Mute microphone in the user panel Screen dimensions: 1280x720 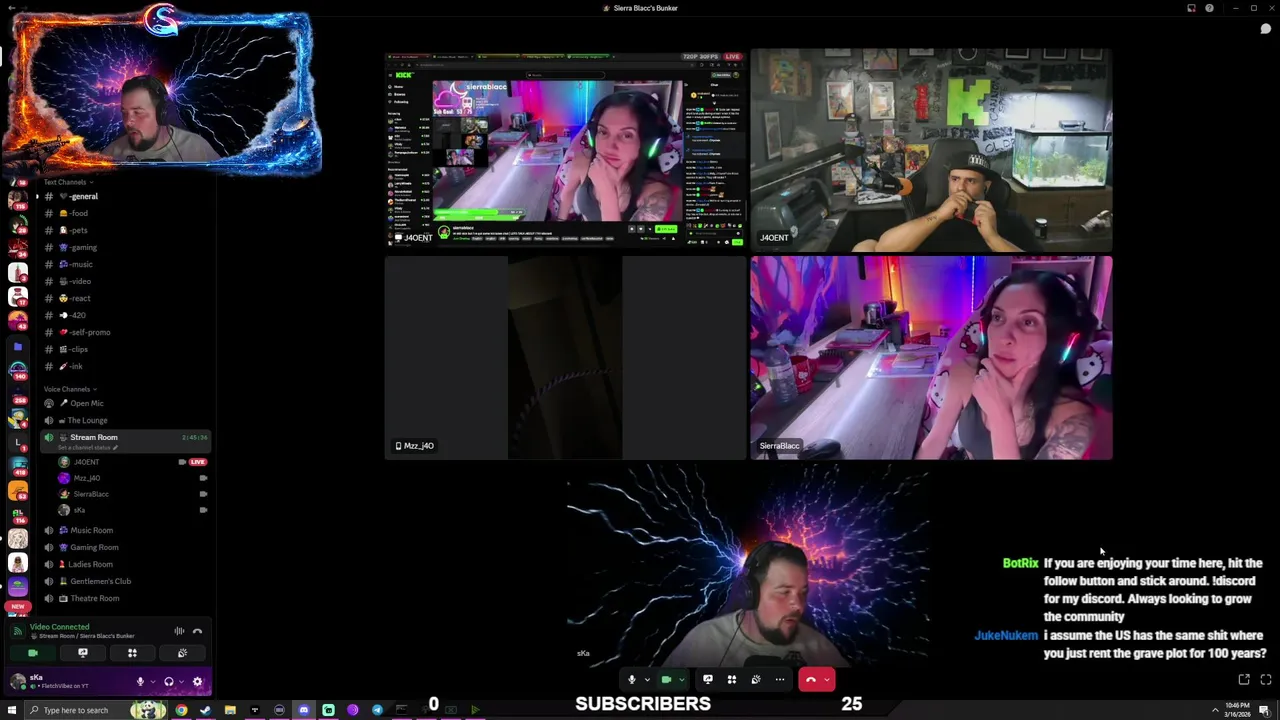pos(140,682)
